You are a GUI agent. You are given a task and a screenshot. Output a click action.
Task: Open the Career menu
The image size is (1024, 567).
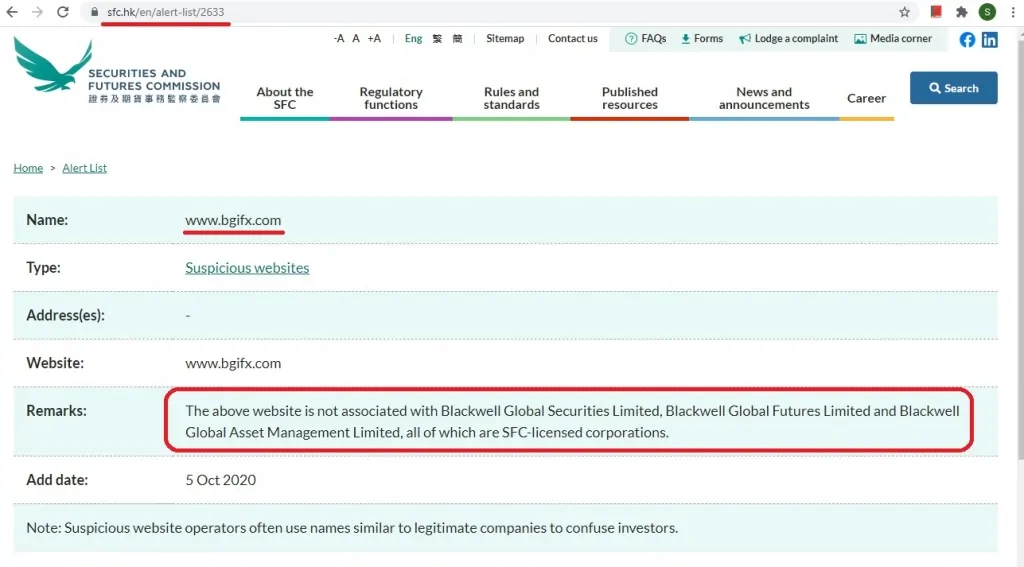point(867,98)
